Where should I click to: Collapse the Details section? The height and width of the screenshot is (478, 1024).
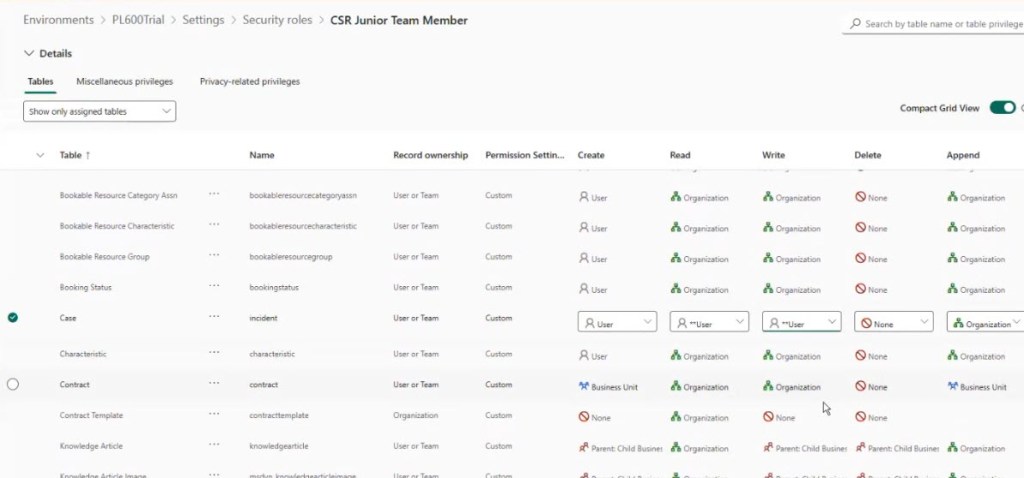28,54
